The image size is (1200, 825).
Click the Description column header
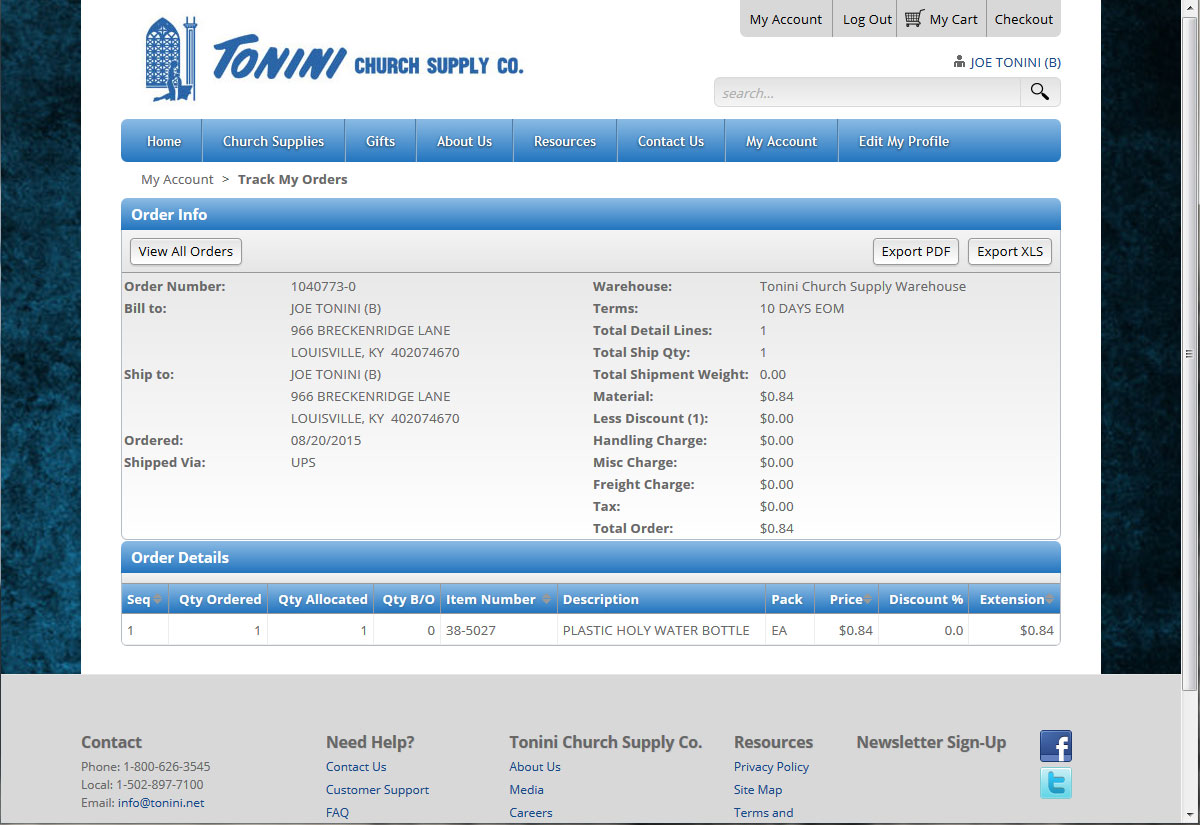pyautogui.click(x=661, y=600)
